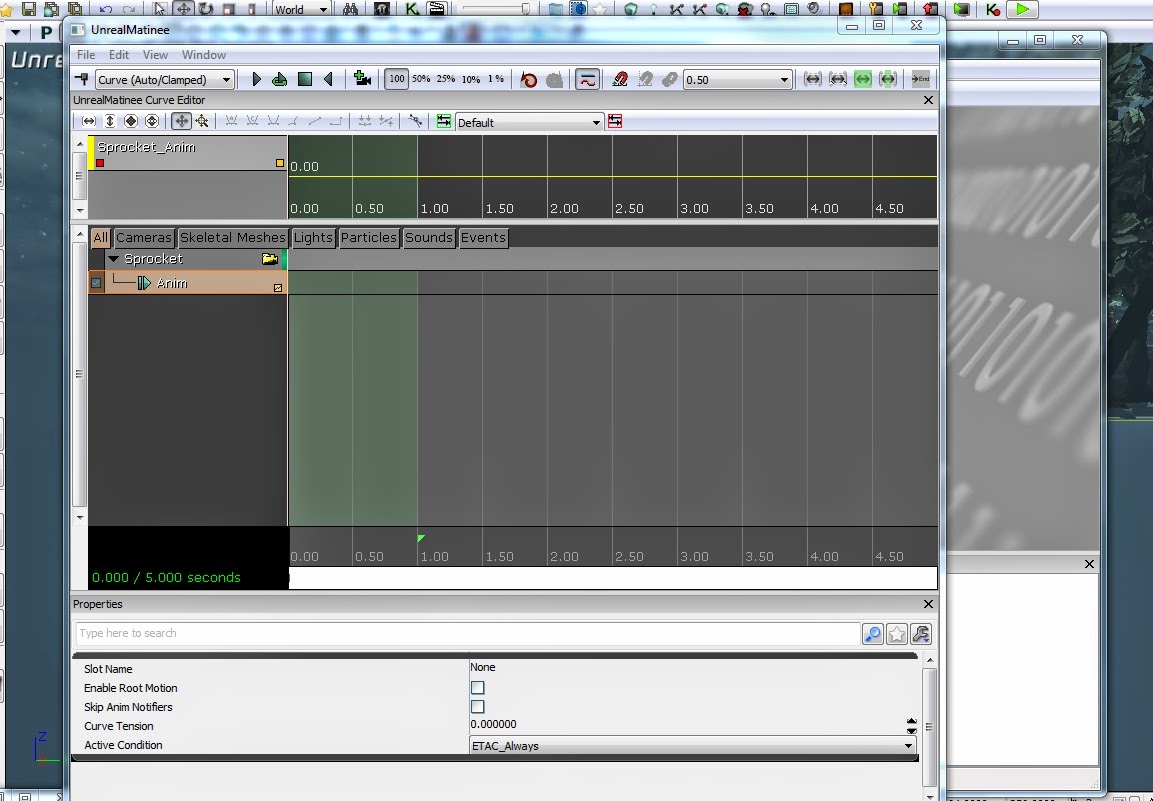Select the Particles group tab

point(368,238)
